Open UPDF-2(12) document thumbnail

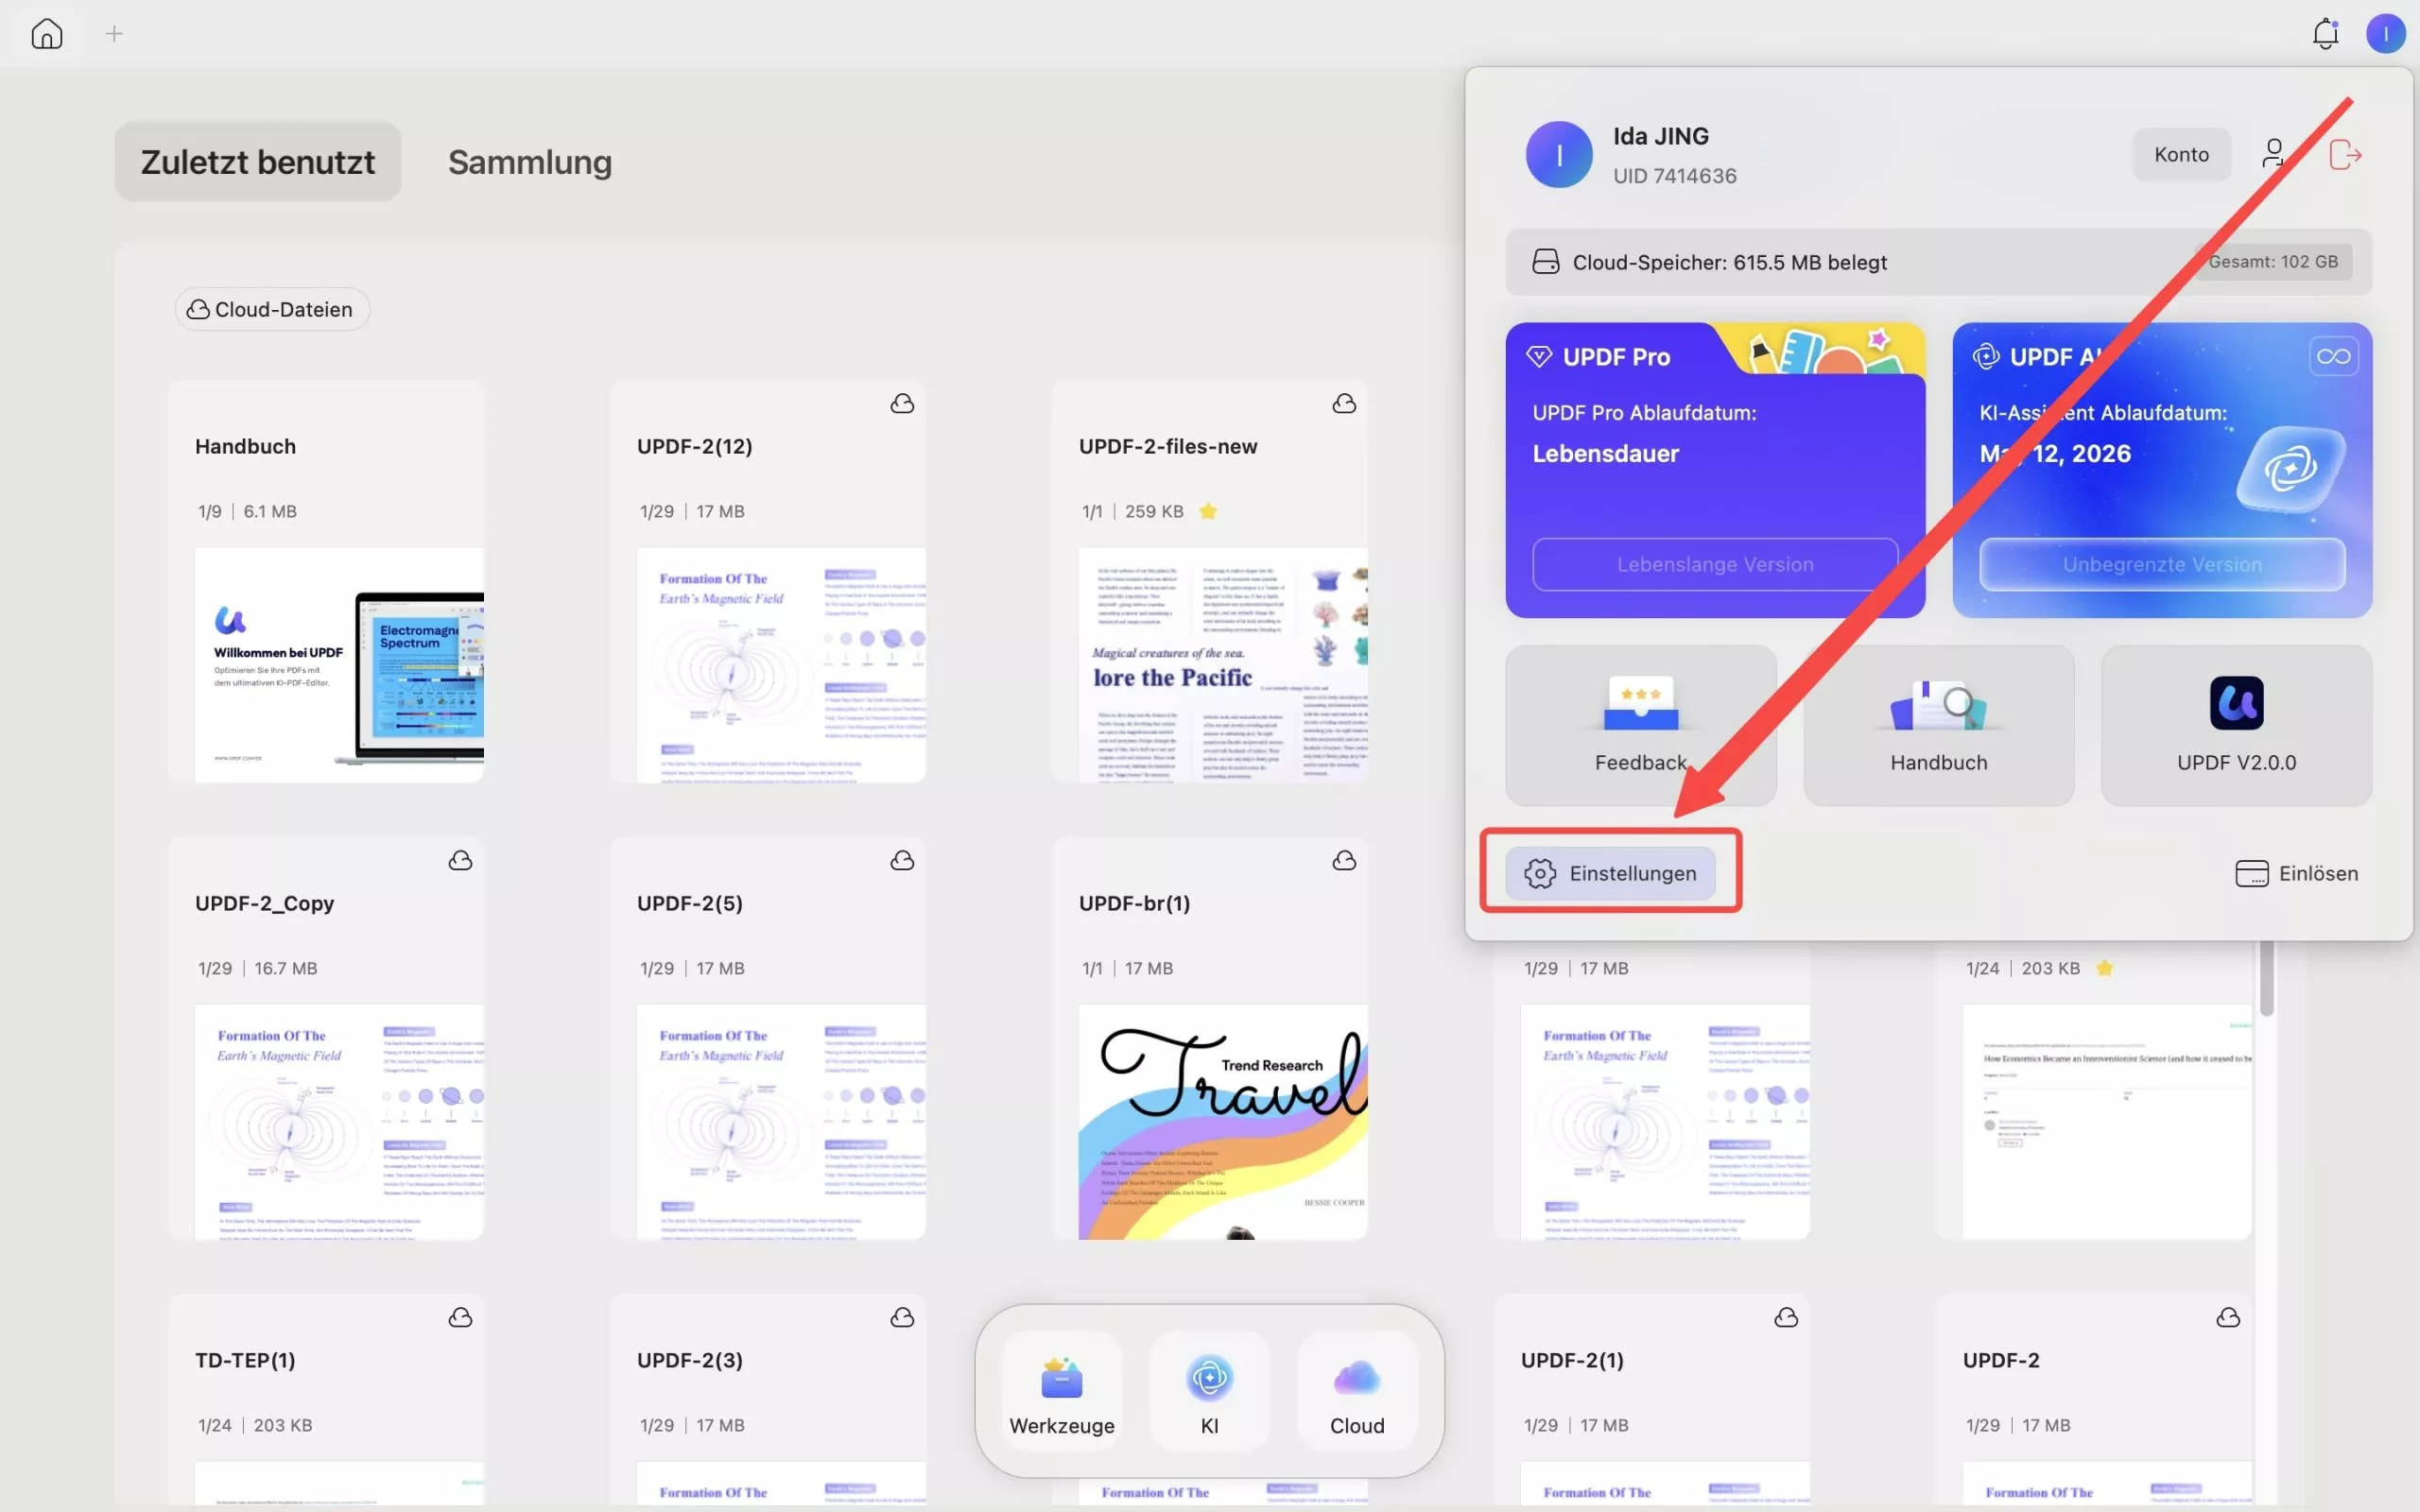pyautogui.click(x=781, y=664)
